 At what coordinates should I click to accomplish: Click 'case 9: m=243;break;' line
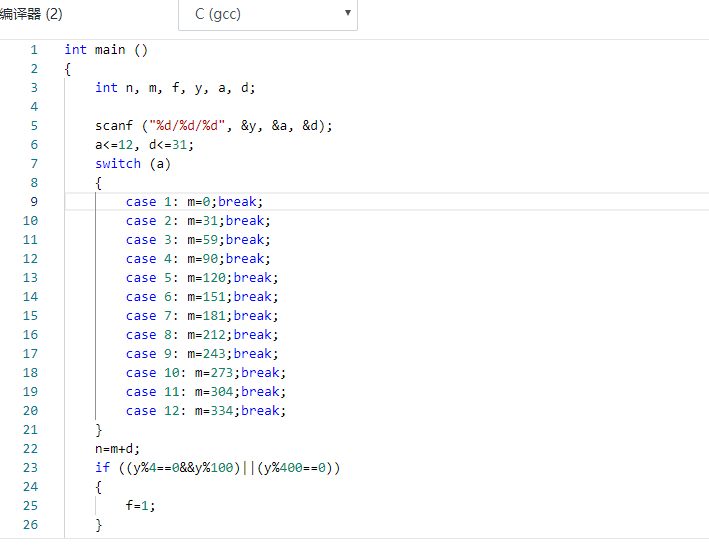coord(202,354)
